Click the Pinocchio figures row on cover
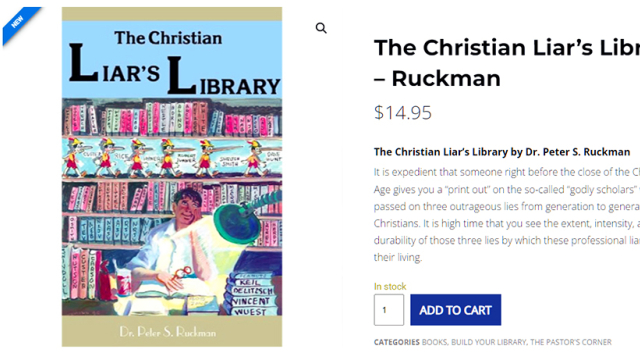This screenshot has width=640, height=360. click(x=172, y=158)
